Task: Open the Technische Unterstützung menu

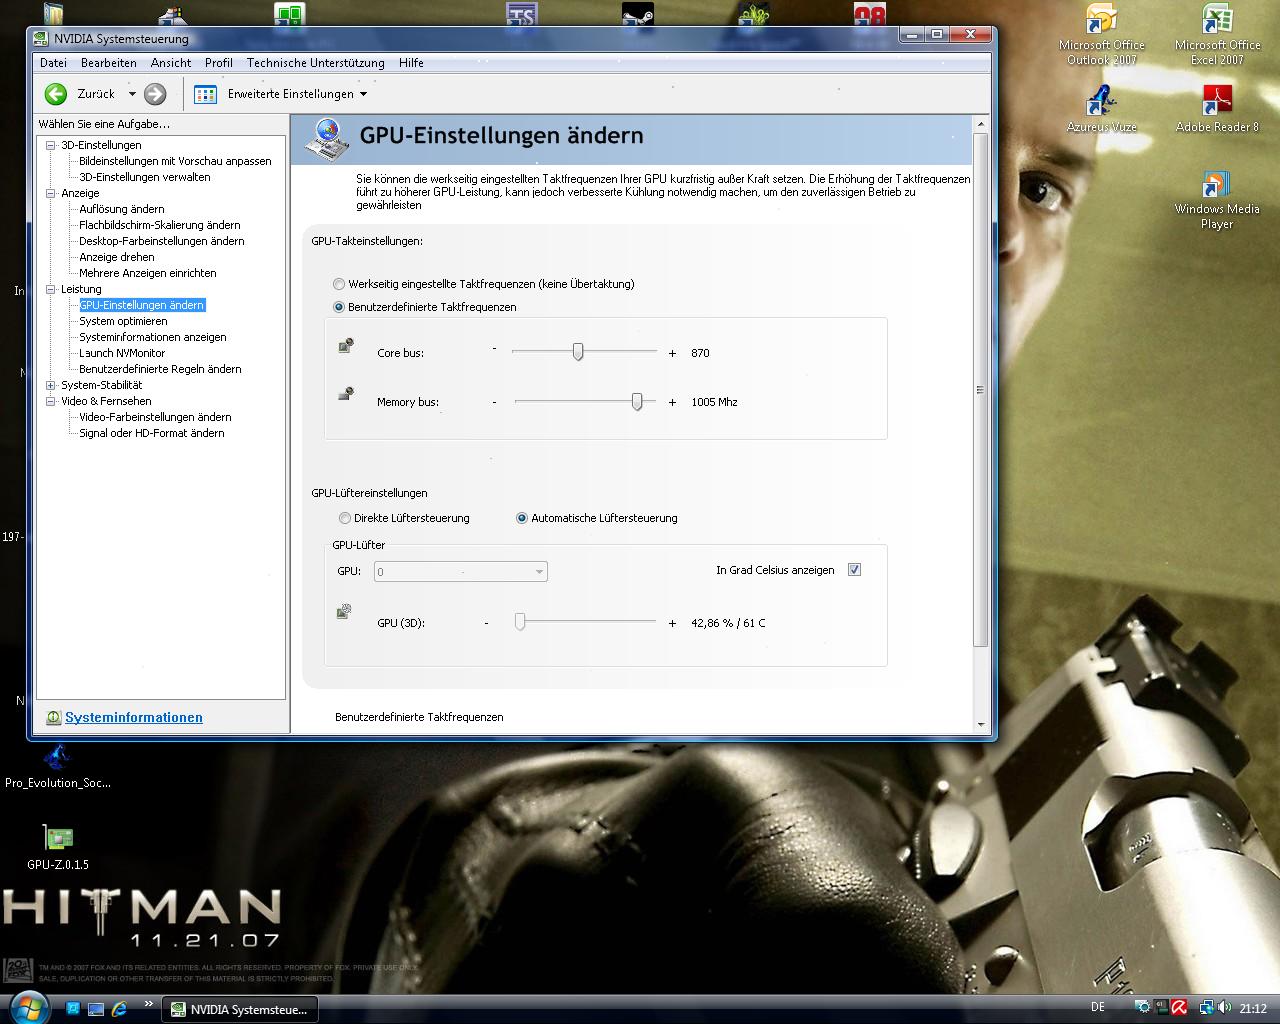Action: [x=316, y=62]
